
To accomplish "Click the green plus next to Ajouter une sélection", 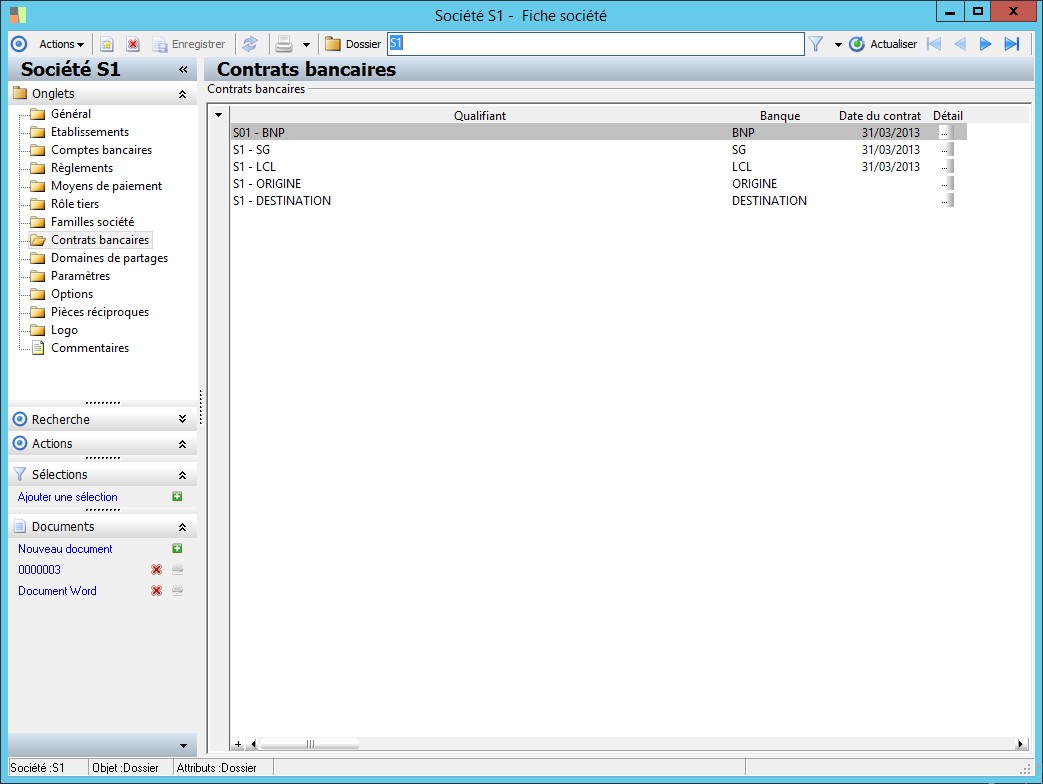I will (177, 496).
